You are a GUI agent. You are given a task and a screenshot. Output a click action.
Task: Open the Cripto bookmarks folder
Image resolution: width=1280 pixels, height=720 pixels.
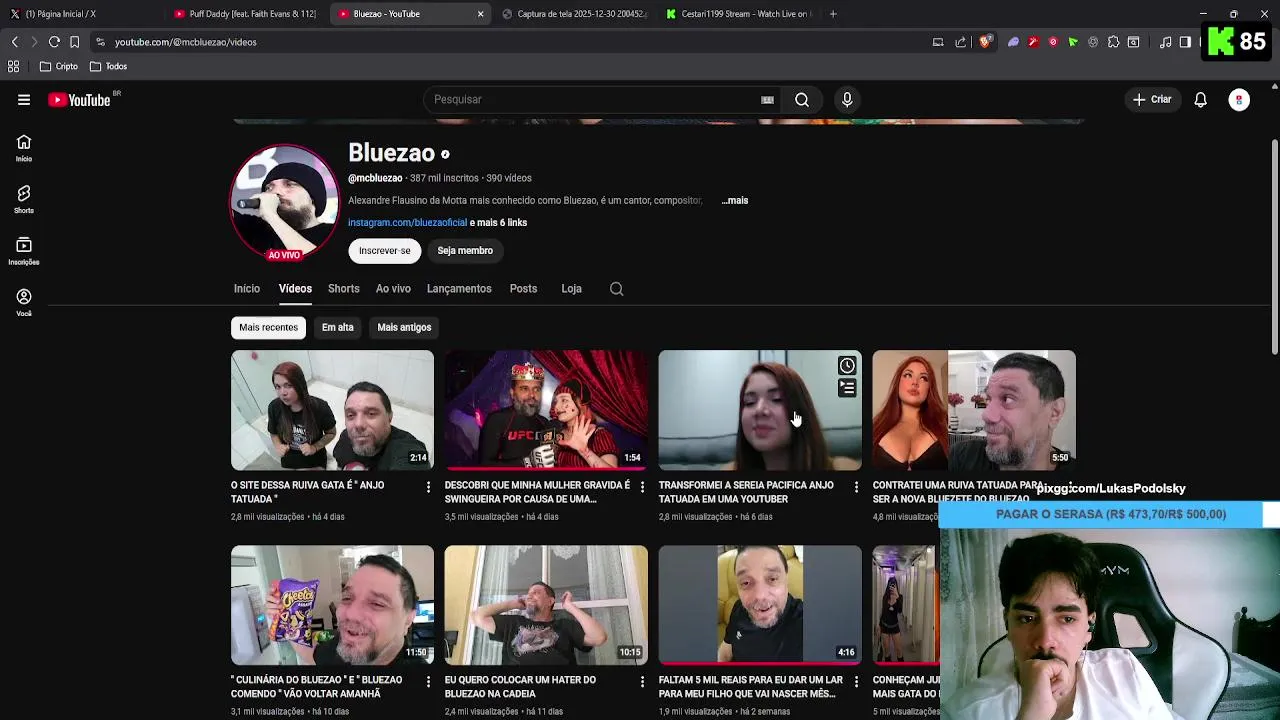59,67
